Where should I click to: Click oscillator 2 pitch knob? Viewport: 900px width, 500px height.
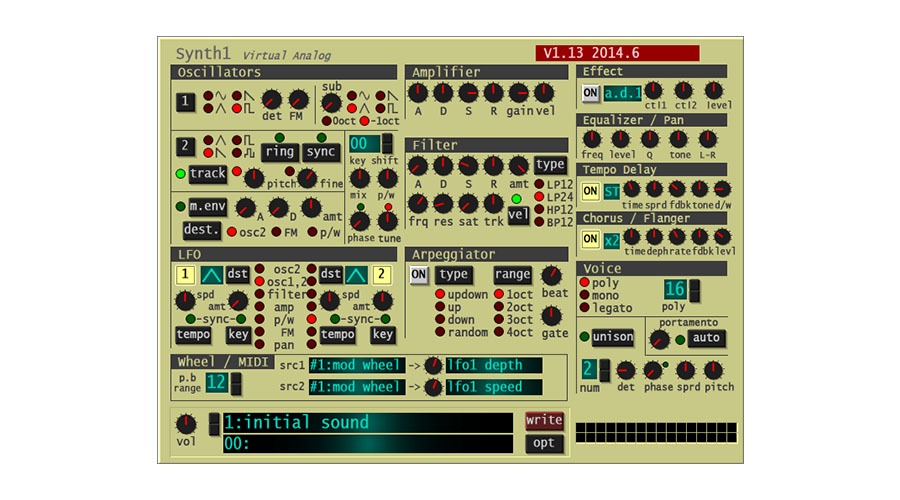[x=254, y=179]
